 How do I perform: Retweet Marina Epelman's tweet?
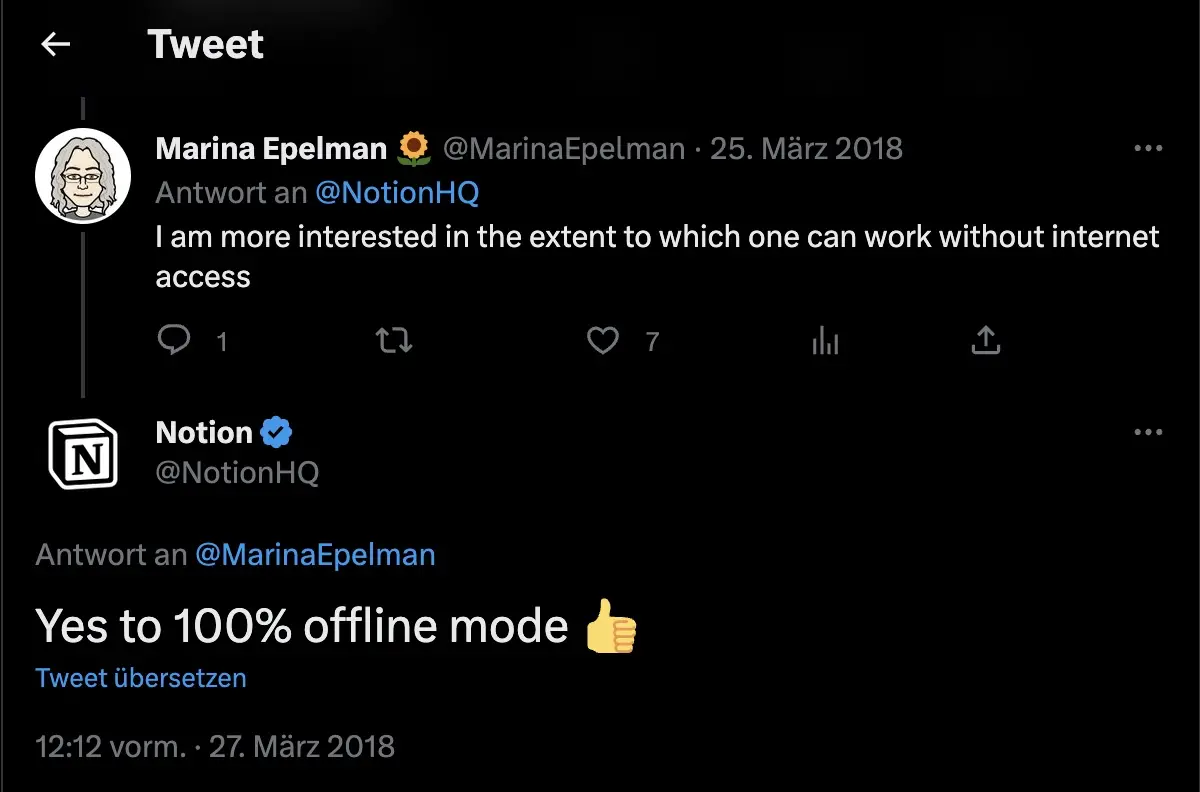click(x=394, y=340)
